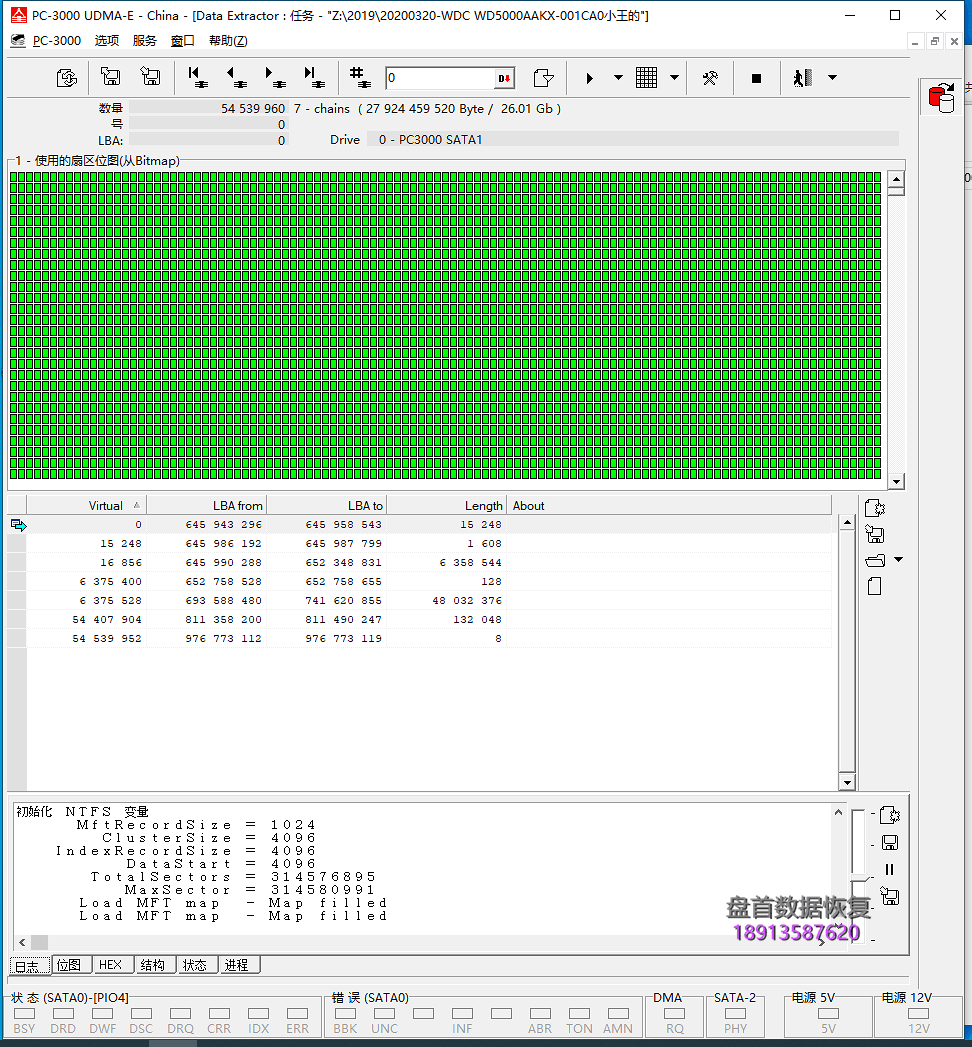The height and width of the screenshot is (1047, 972).
Task: Stop the task with the stop button
Action: point(756,78)
